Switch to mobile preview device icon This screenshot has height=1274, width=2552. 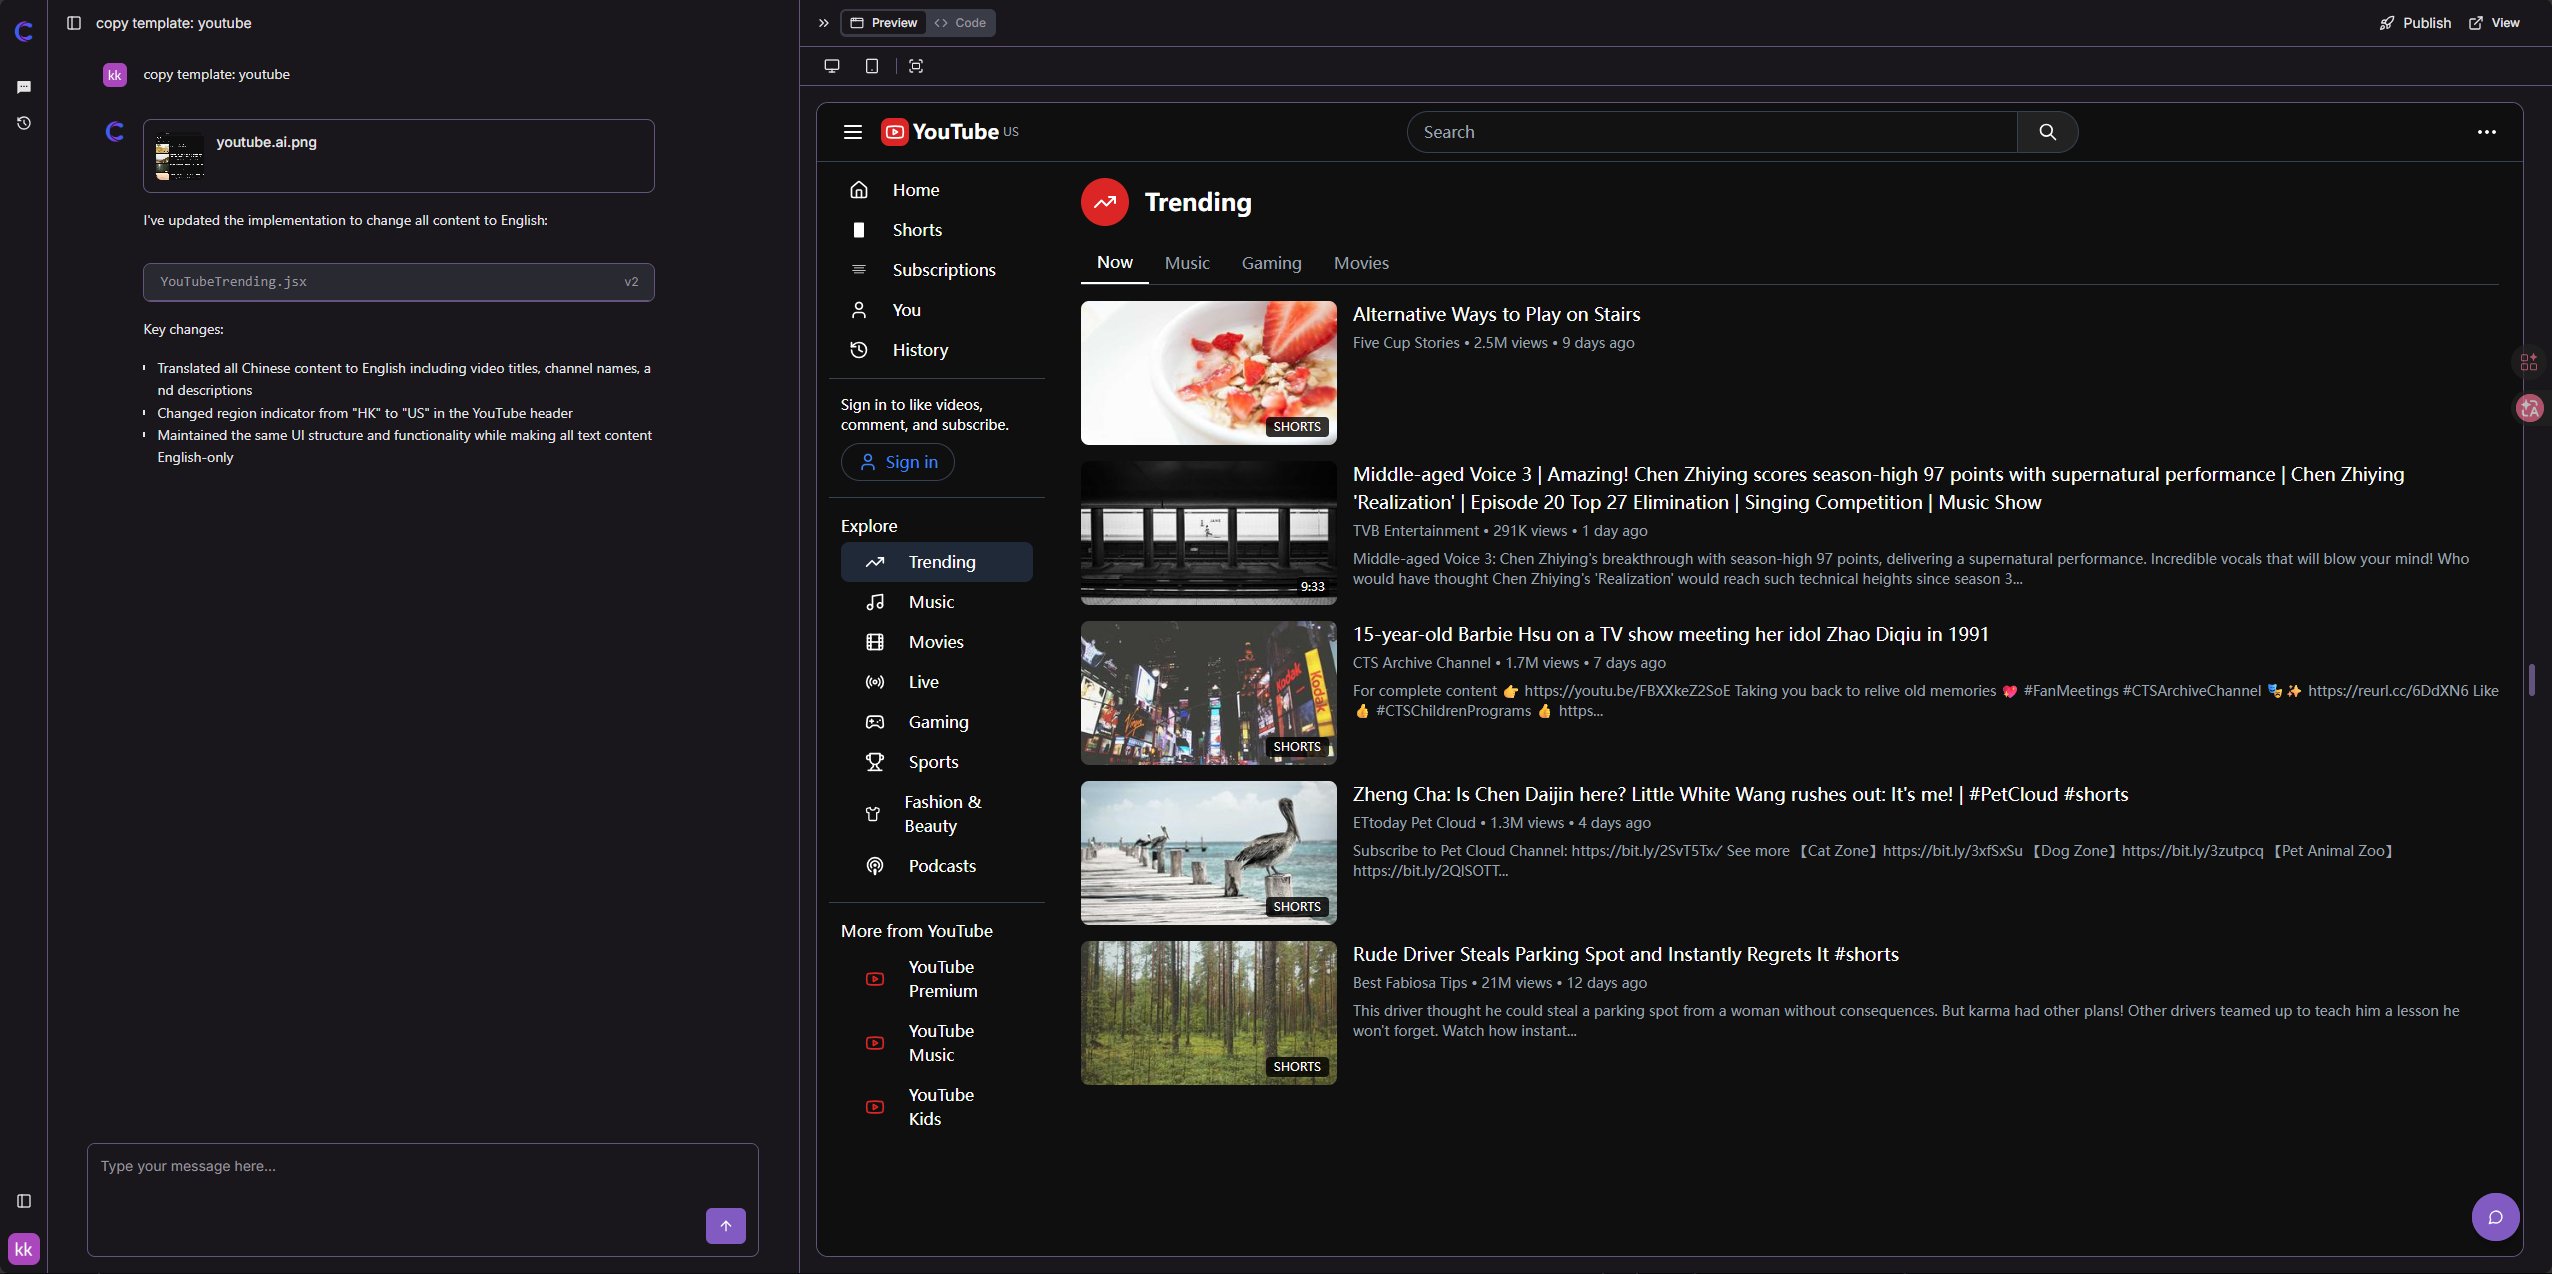click(871, 66)
